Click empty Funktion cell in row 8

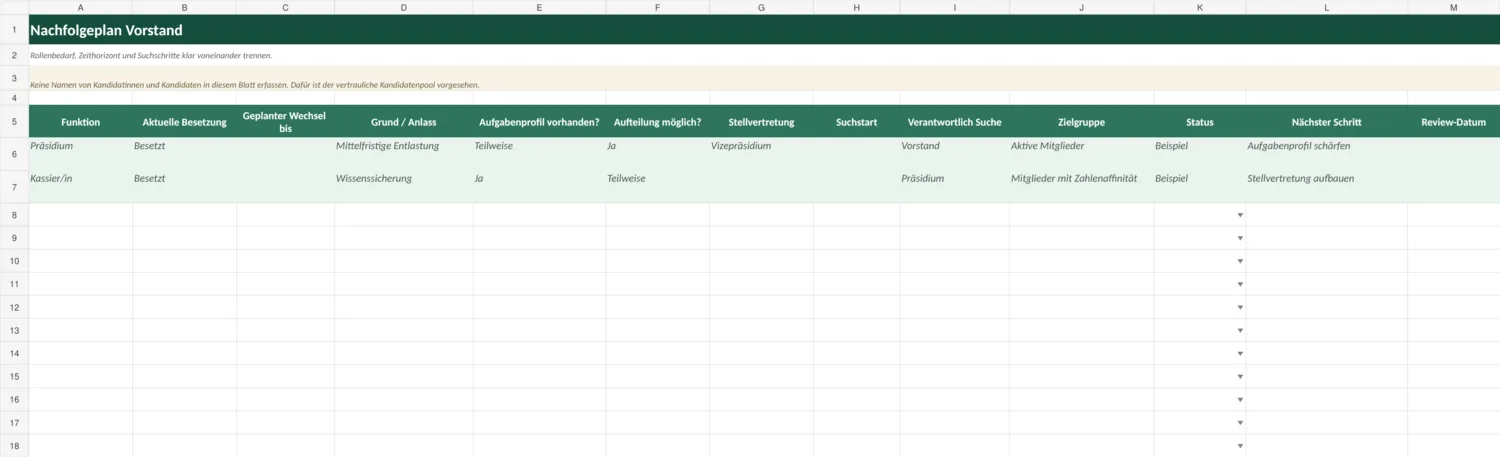[x=80, y=215]
